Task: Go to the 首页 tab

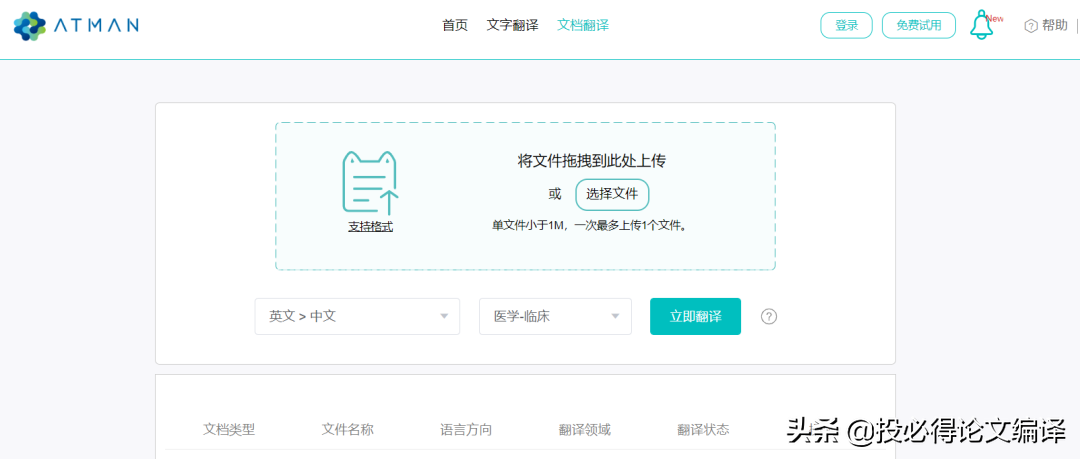Action: pyautogui.click(x=455, y=26)
